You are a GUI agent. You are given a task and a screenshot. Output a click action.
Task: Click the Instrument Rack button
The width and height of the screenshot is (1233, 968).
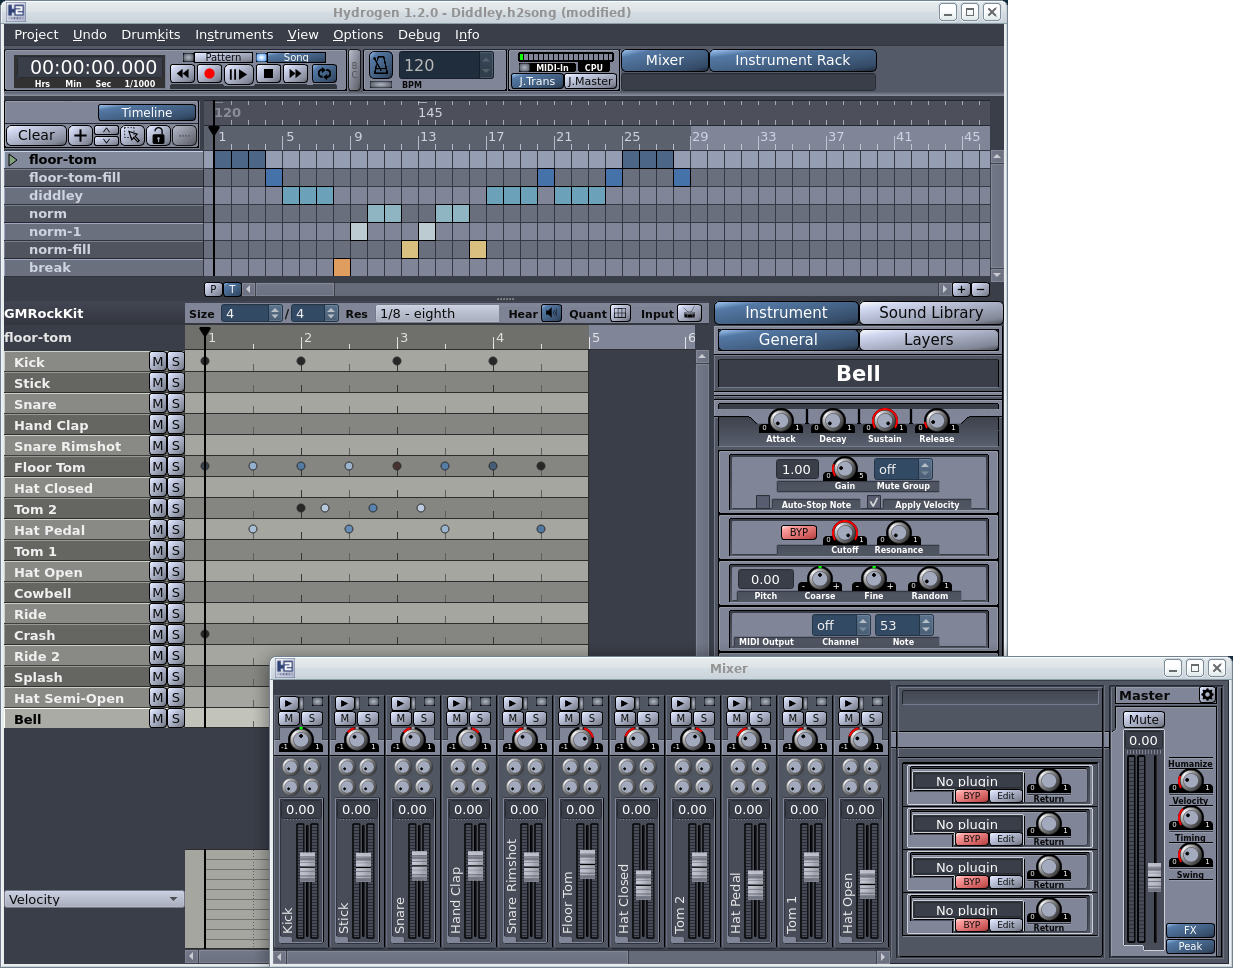pyautogui.click(x=792, y=60)
